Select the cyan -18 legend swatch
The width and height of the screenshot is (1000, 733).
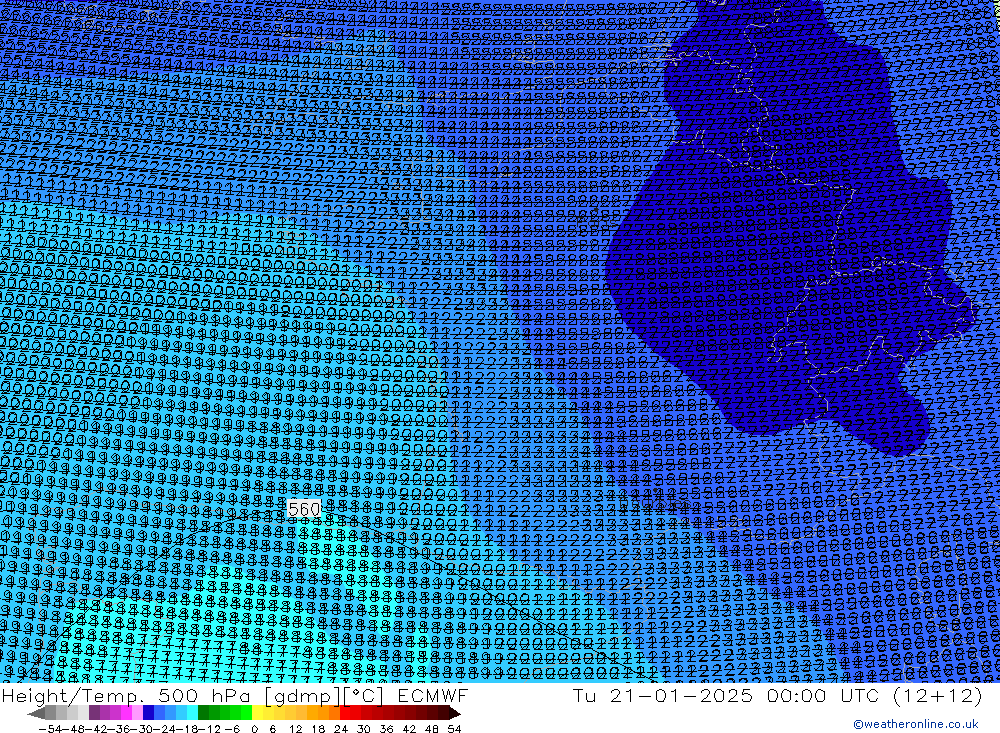tap(192, 713)
